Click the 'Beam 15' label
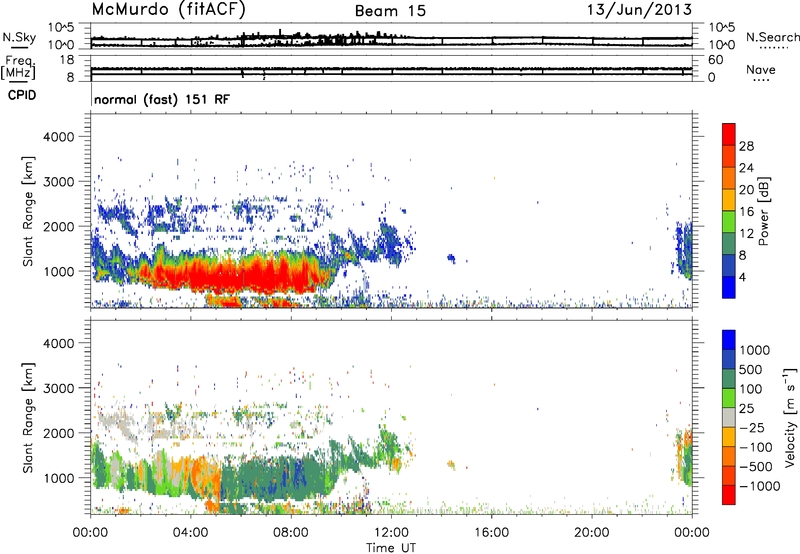The image size is (800, 554). click(x=390, y=11)
